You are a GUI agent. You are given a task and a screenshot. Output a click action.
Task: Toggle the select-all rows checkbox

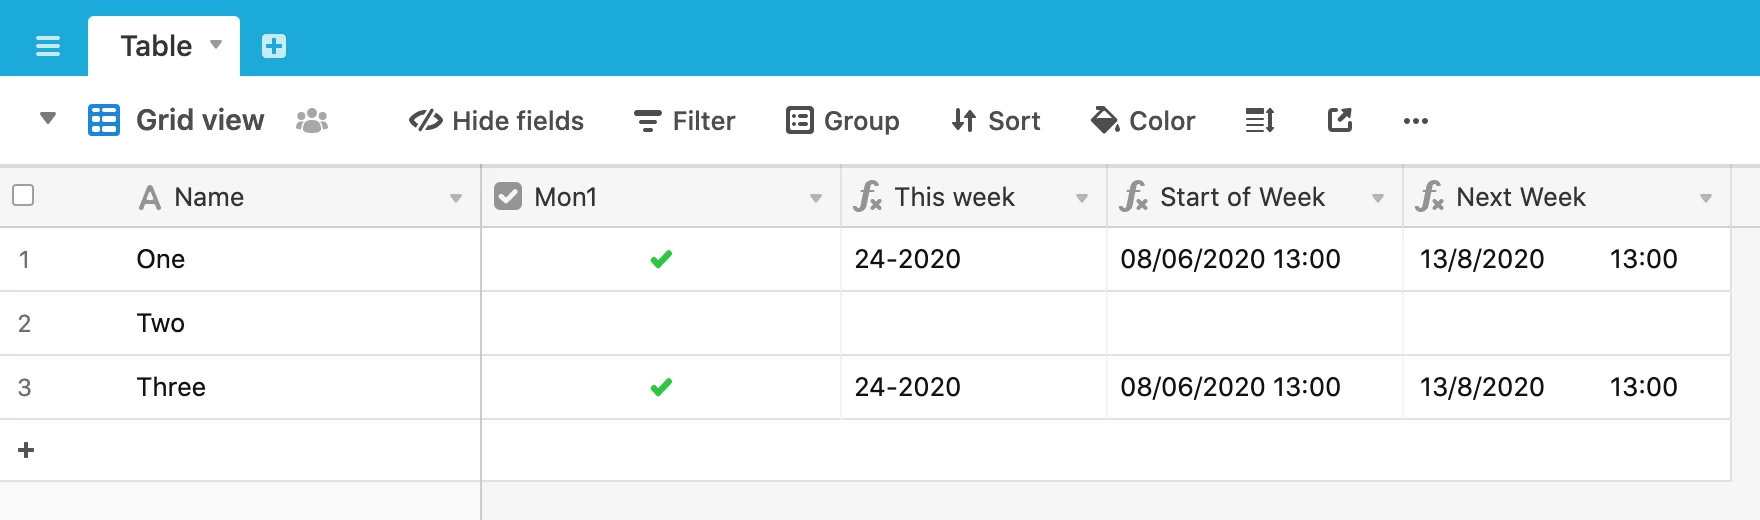tap(23, 195)
